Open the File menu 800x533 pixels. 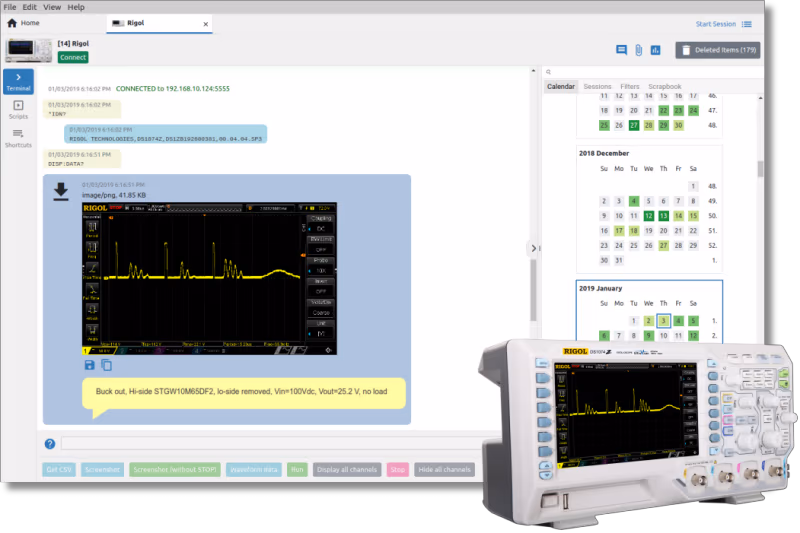[10, 7]
